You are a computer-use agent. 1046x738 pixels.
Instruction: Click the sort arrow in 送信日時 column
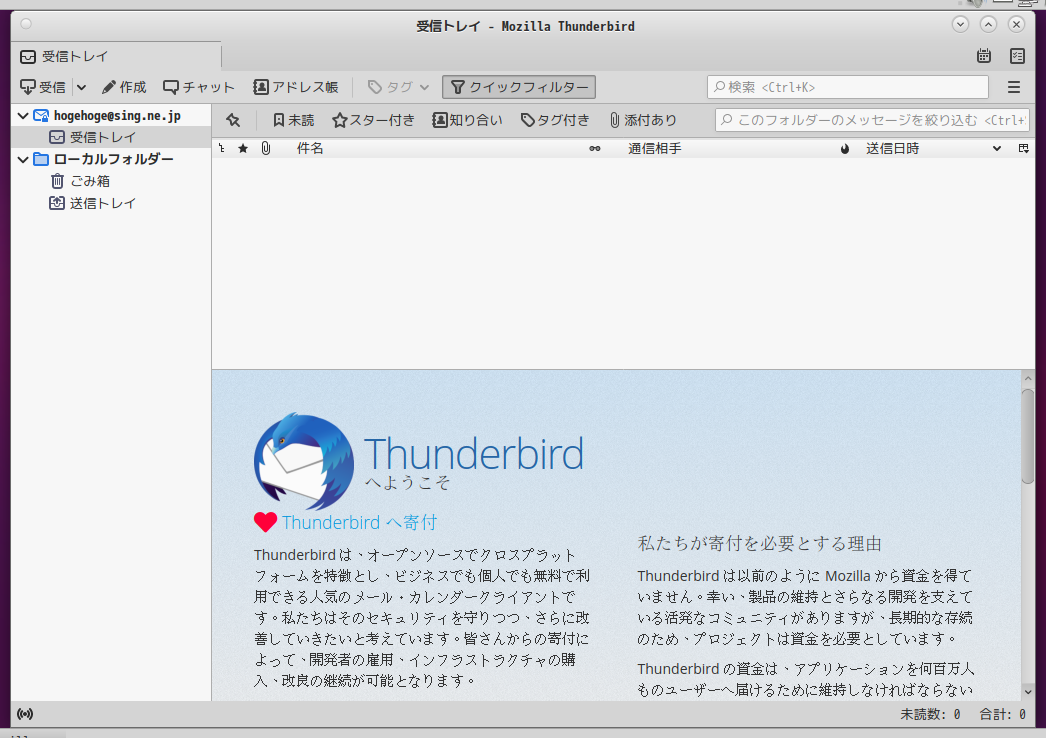pyautogui.click(x=997, y=149)
